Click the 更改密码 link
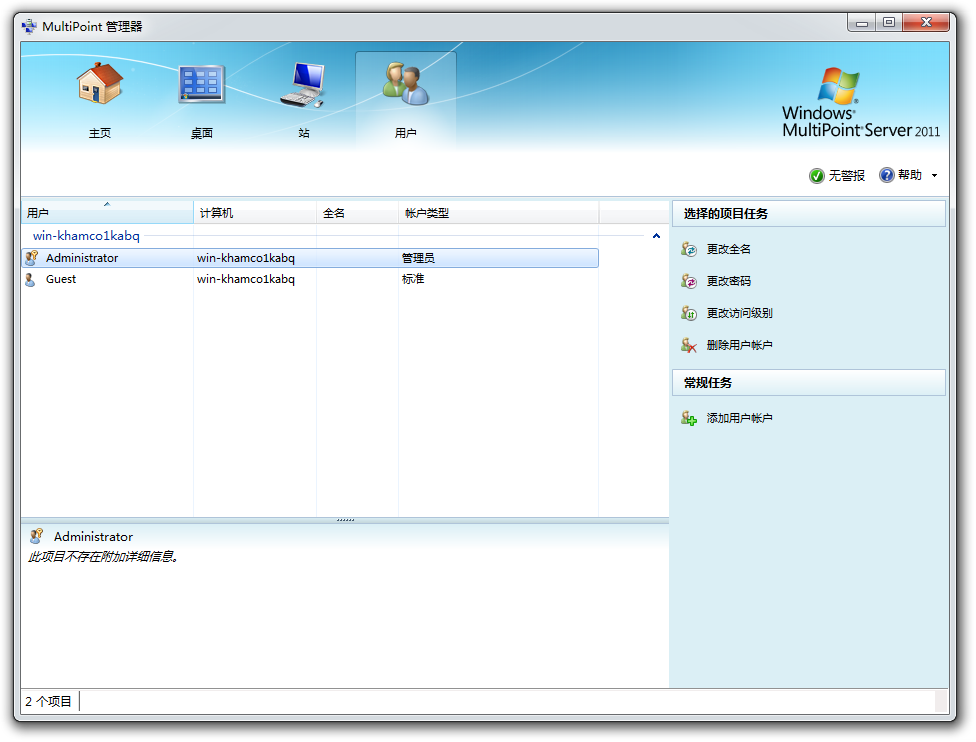Screen dimensions: 976x742 click(x=728, y=281)
